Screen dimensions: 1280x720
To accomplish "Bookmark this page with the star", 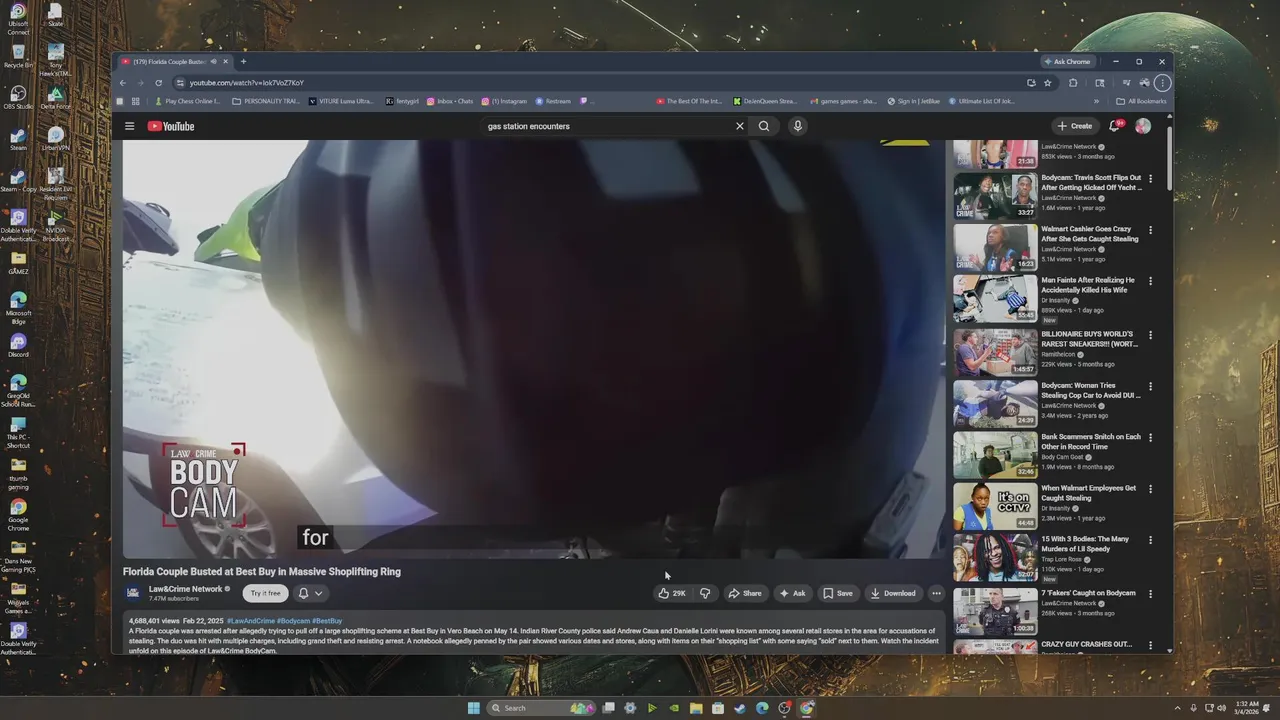I will (x=1048, y=83).
